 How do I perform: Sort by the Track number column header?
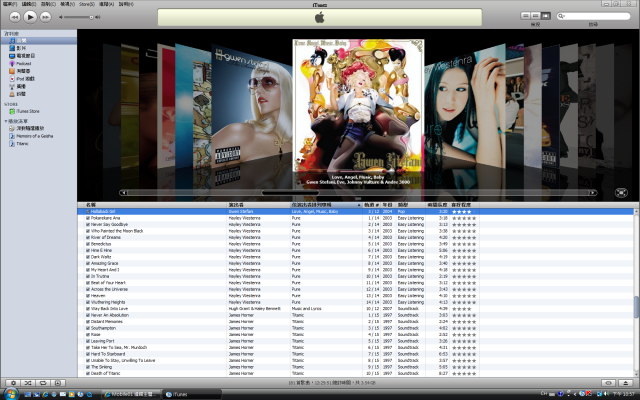pyautogui.click(x=371, y=205)
